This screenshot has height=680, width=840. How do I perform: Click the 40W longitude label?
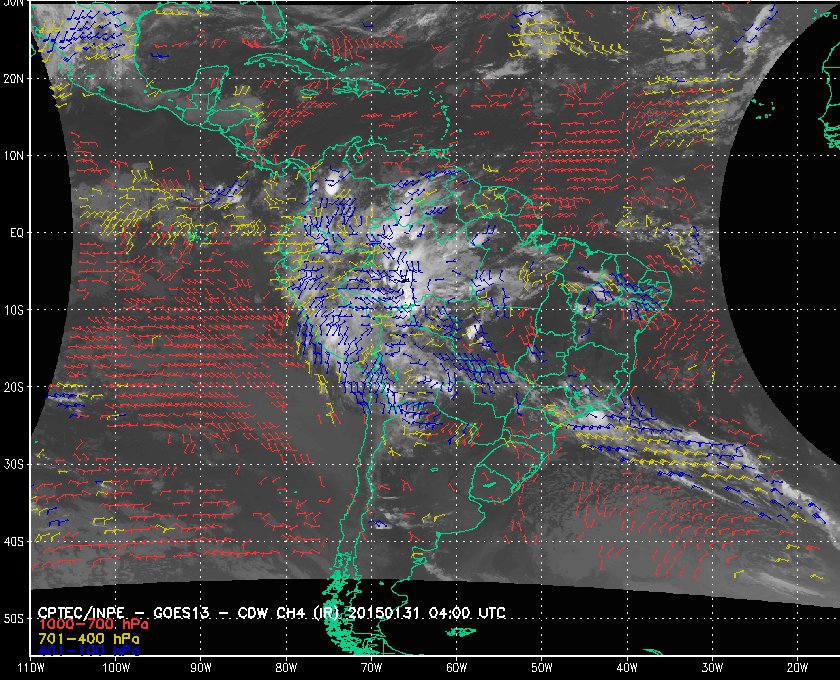point(627,668)
